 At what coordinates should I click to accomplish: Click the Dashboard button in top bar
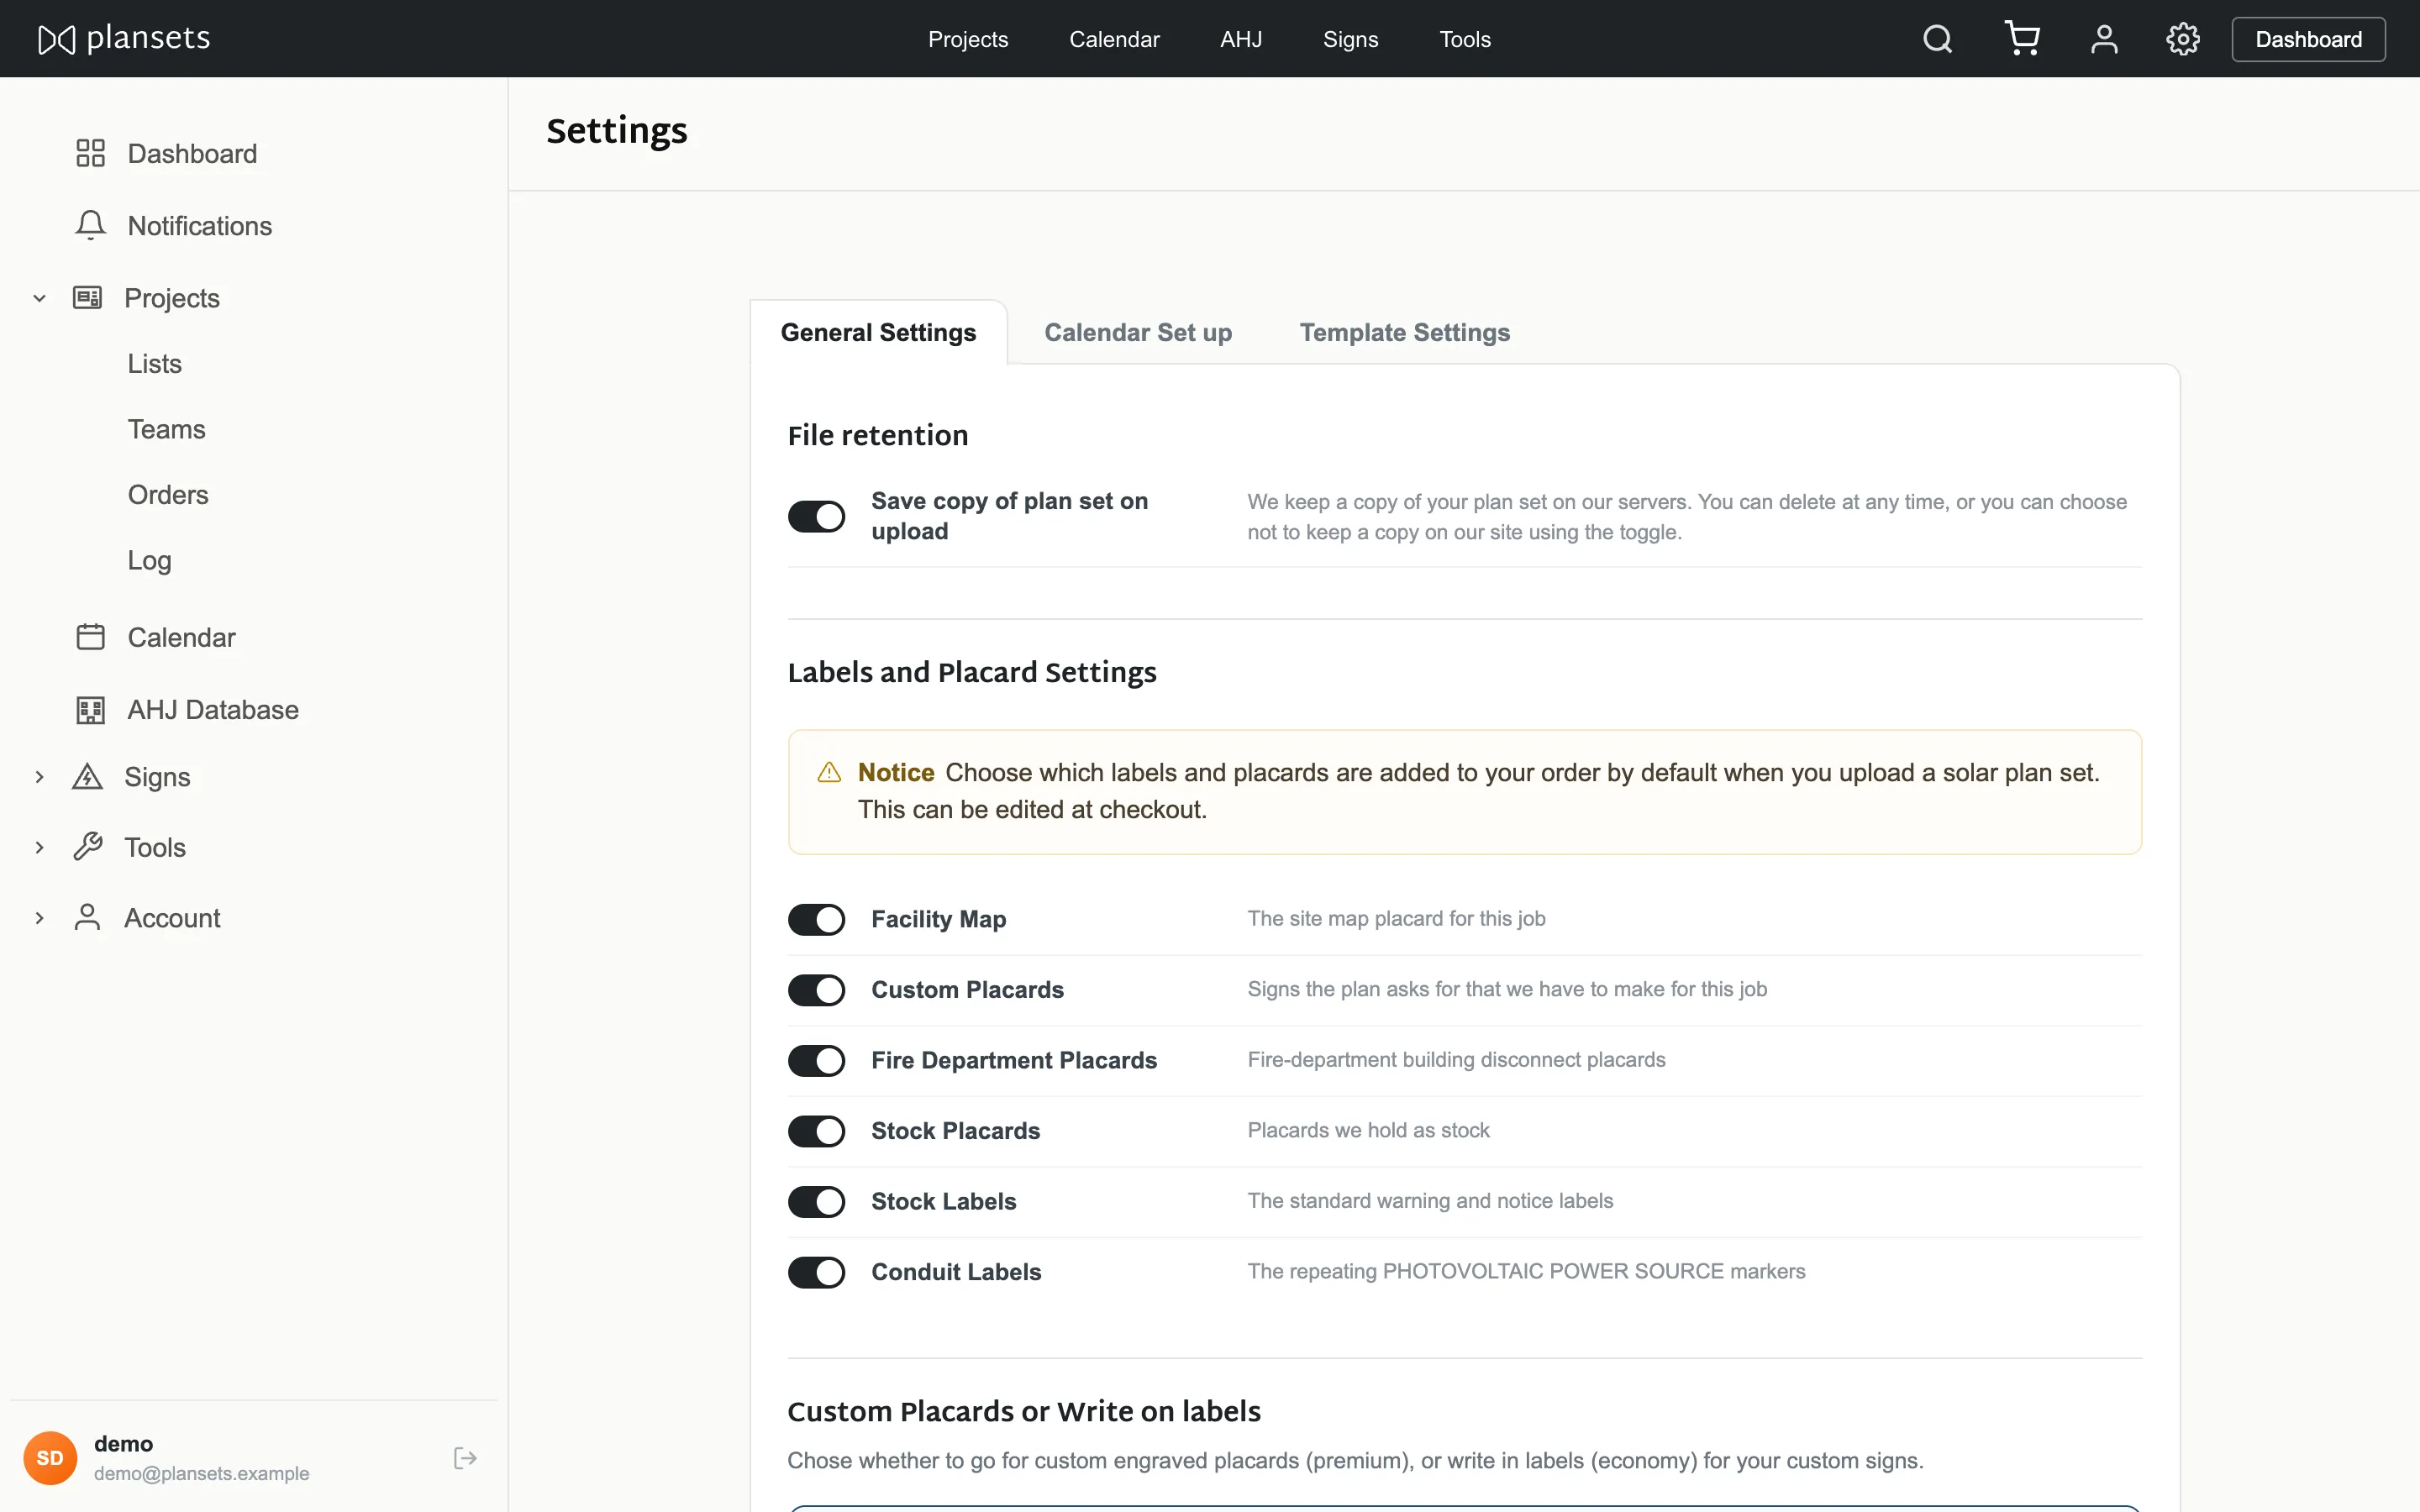tap(2308, 39)
